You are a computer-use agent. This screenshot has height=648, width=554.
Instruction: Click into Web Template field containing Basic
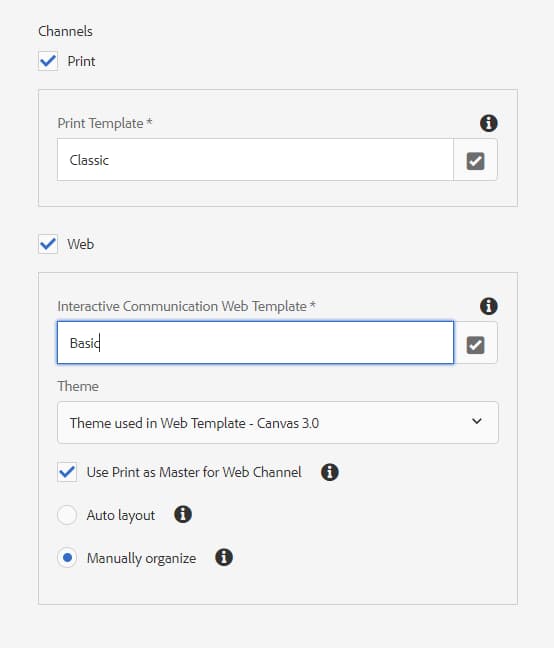click(x=255, y=343)
